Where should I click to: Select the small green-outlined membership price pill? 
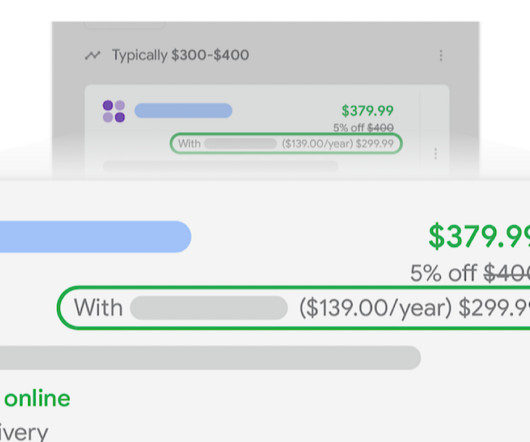point(286,143)
